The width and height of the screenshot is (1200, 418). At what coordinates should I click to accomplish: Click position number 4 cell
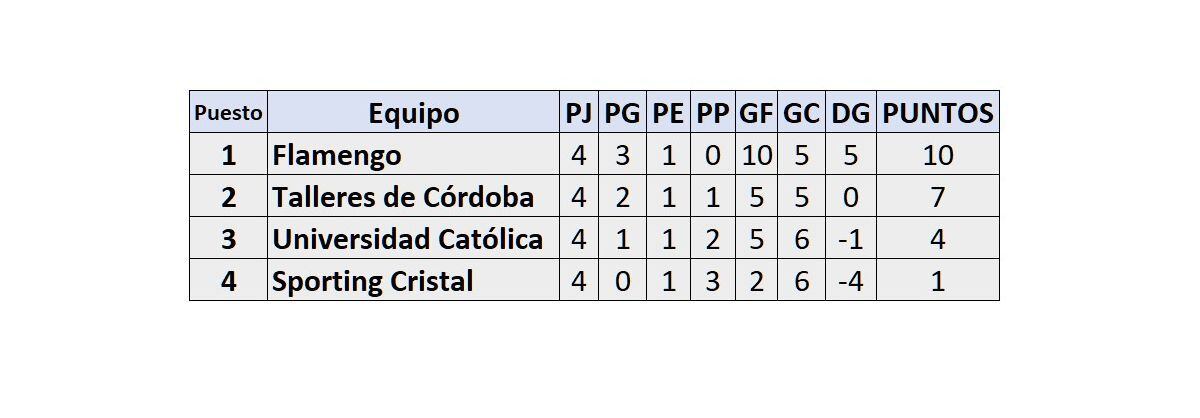pos(228,282)
